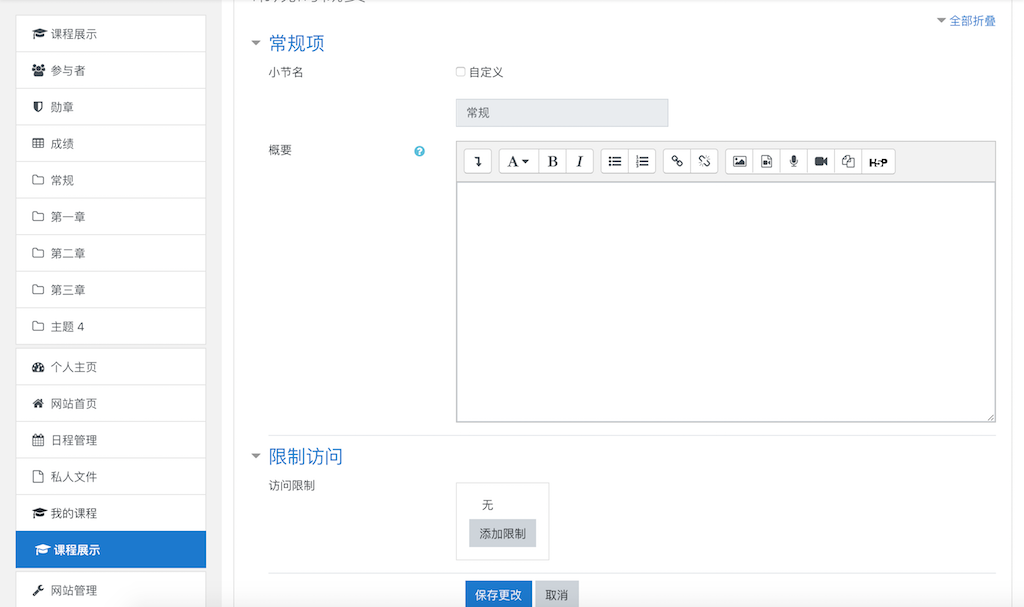Image resolution: width=1024 pixels, height=607 pixels.
Task: Click the 概要 label text
Action: [x=280, y=150]
